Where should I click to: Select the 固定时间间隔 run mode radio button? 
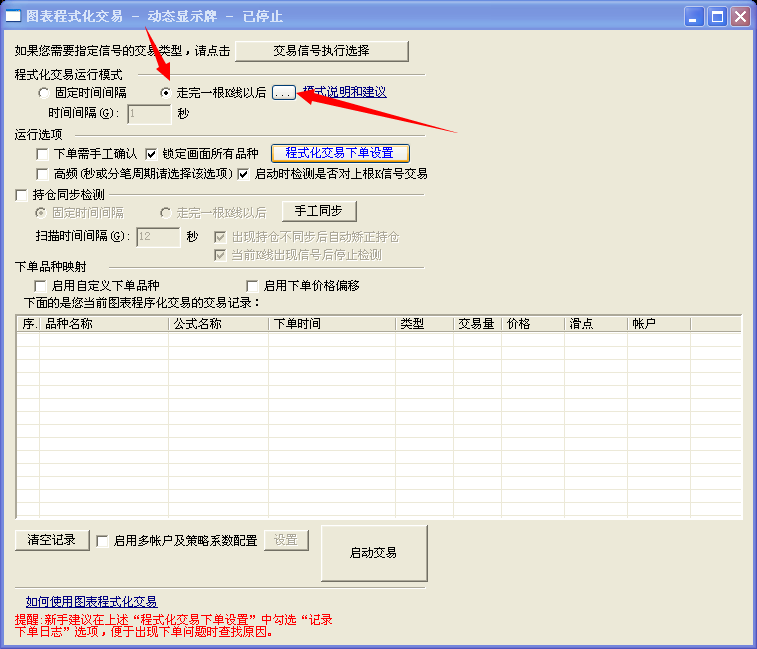coord(44,93)
